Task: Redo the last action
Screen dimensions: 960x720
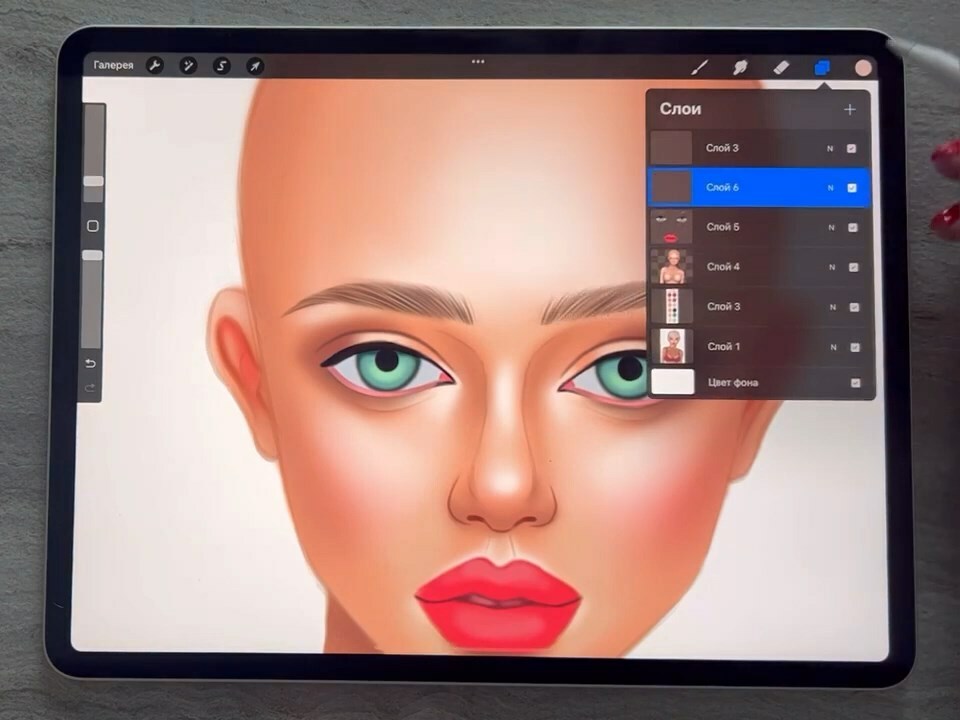Action: click(x=90, y=388)
